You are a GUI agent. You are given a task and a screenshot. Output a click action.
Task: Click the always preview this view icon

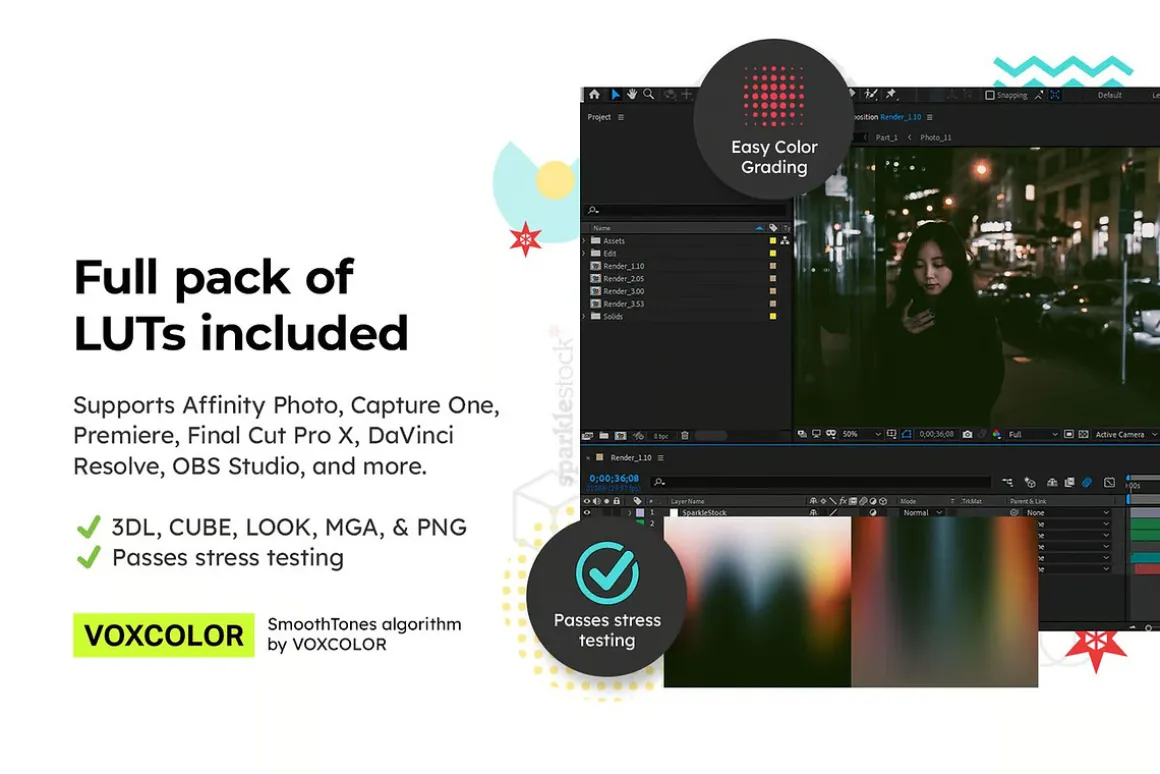802,434
